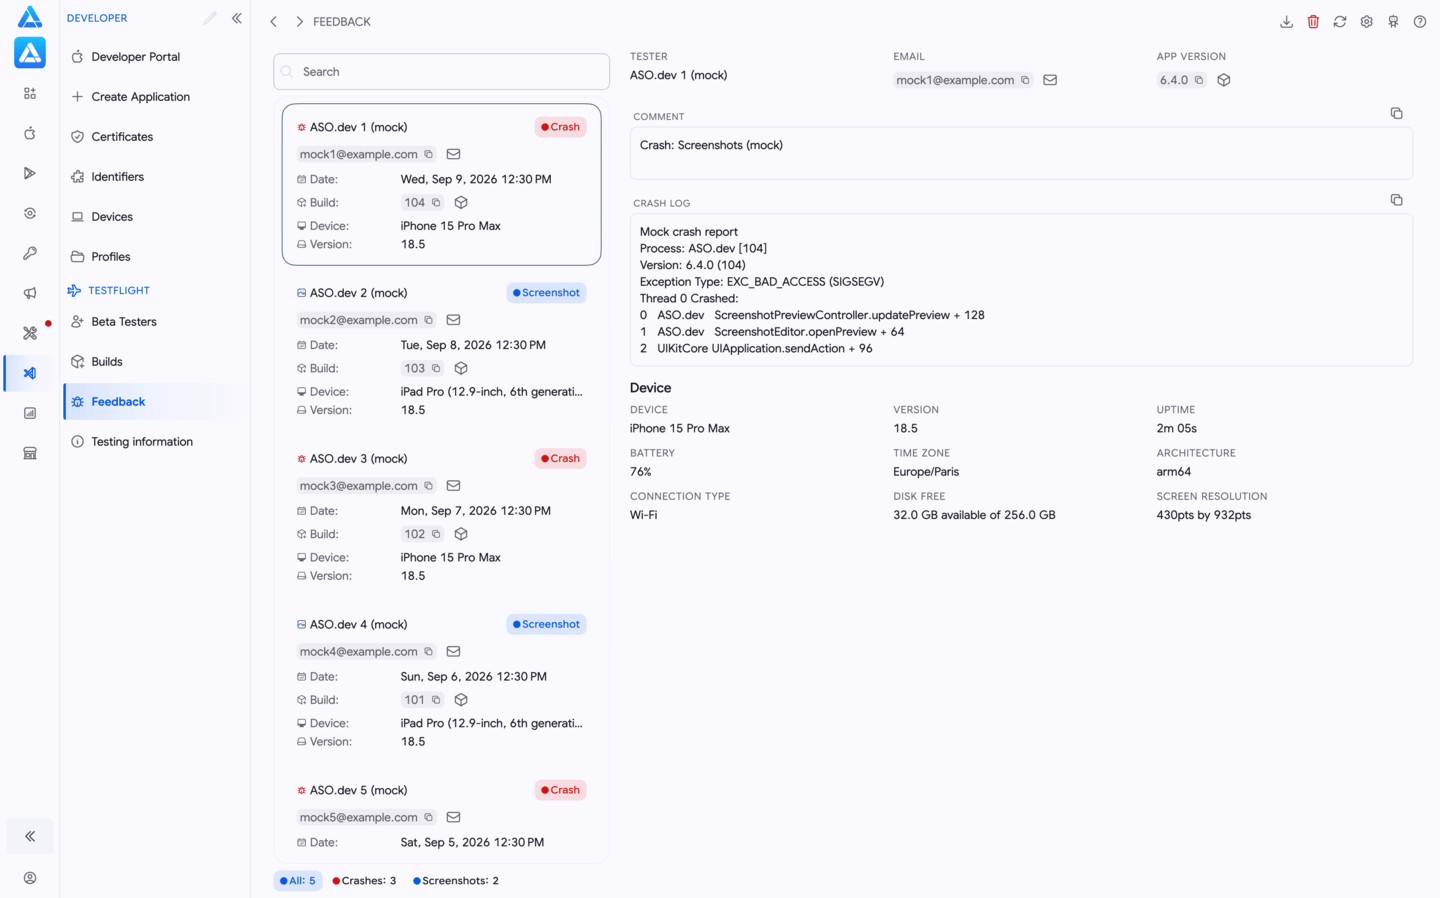This screenshot has width=1440, height=898.
Task: Collapse the Developer sidebar with double chevron
Action: click(237, 18)
